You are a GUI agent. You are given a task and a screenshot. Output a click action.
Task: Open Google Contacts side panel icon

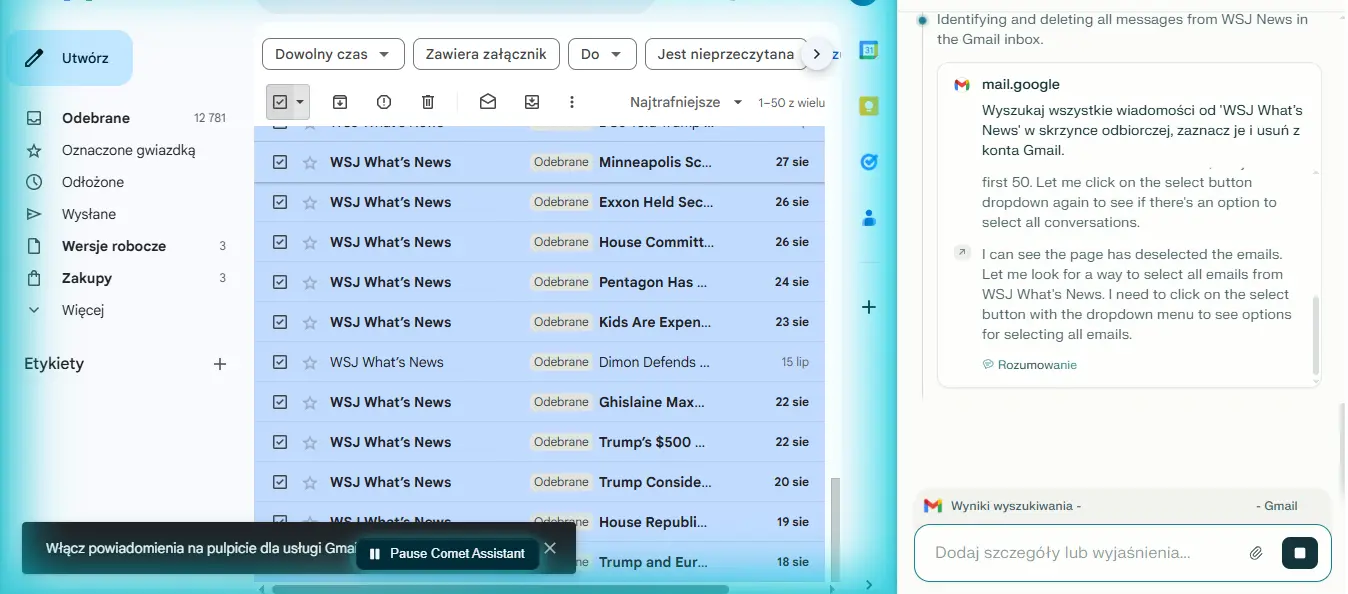point(869,217)
